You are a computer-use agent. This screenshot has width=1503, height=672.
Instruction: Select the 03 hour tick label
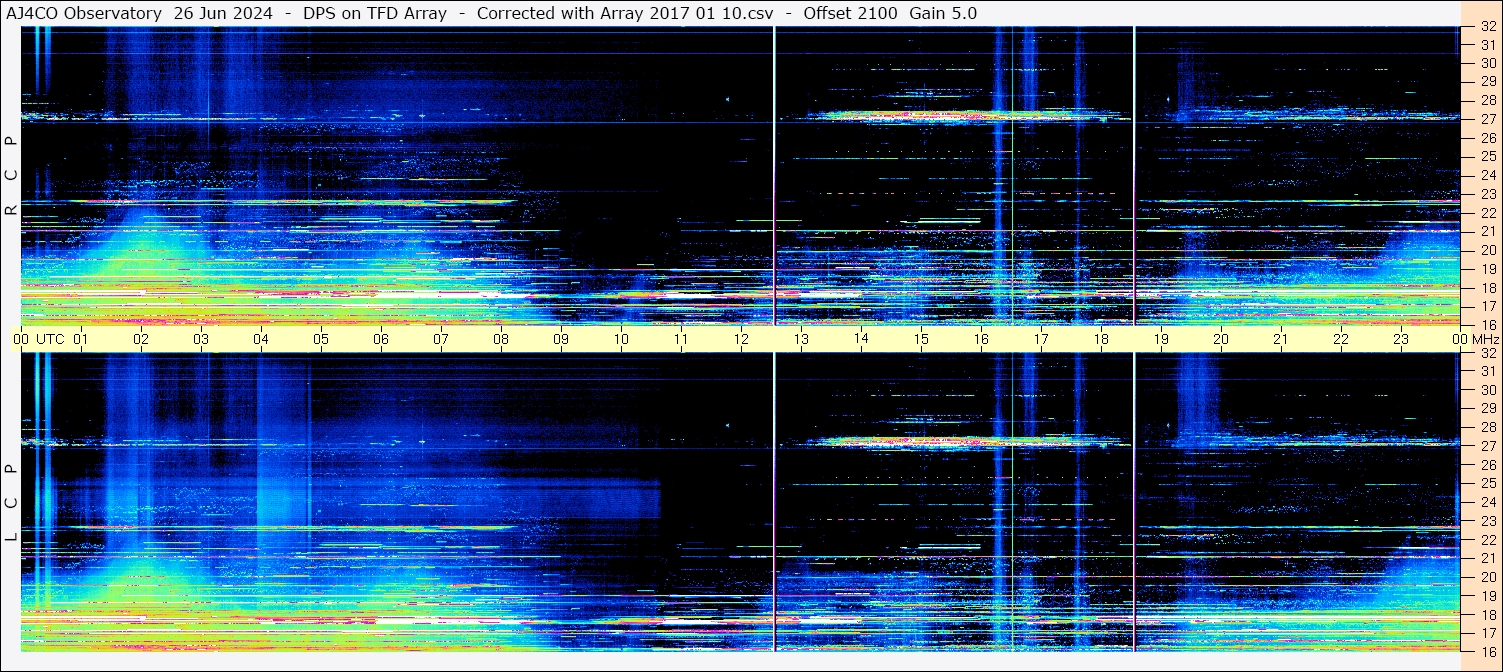point(201,339)
